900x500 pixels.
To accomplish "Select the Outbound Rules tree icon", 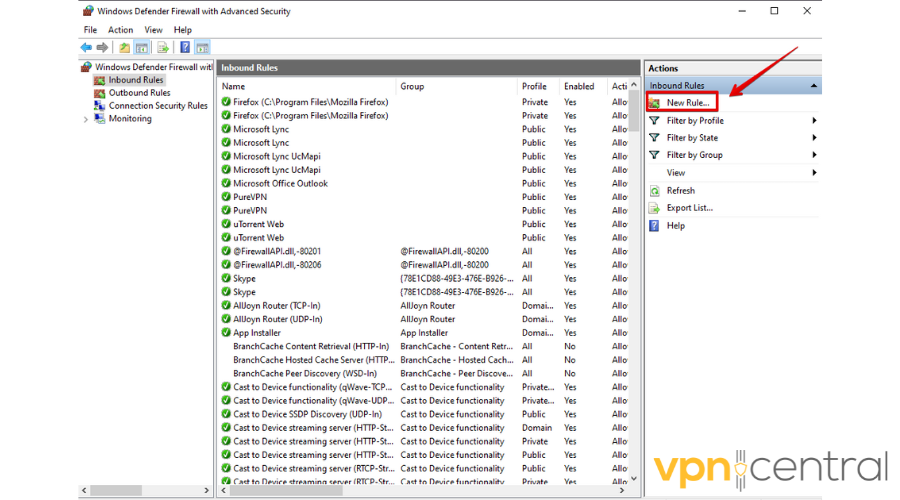I will (100, 93).
